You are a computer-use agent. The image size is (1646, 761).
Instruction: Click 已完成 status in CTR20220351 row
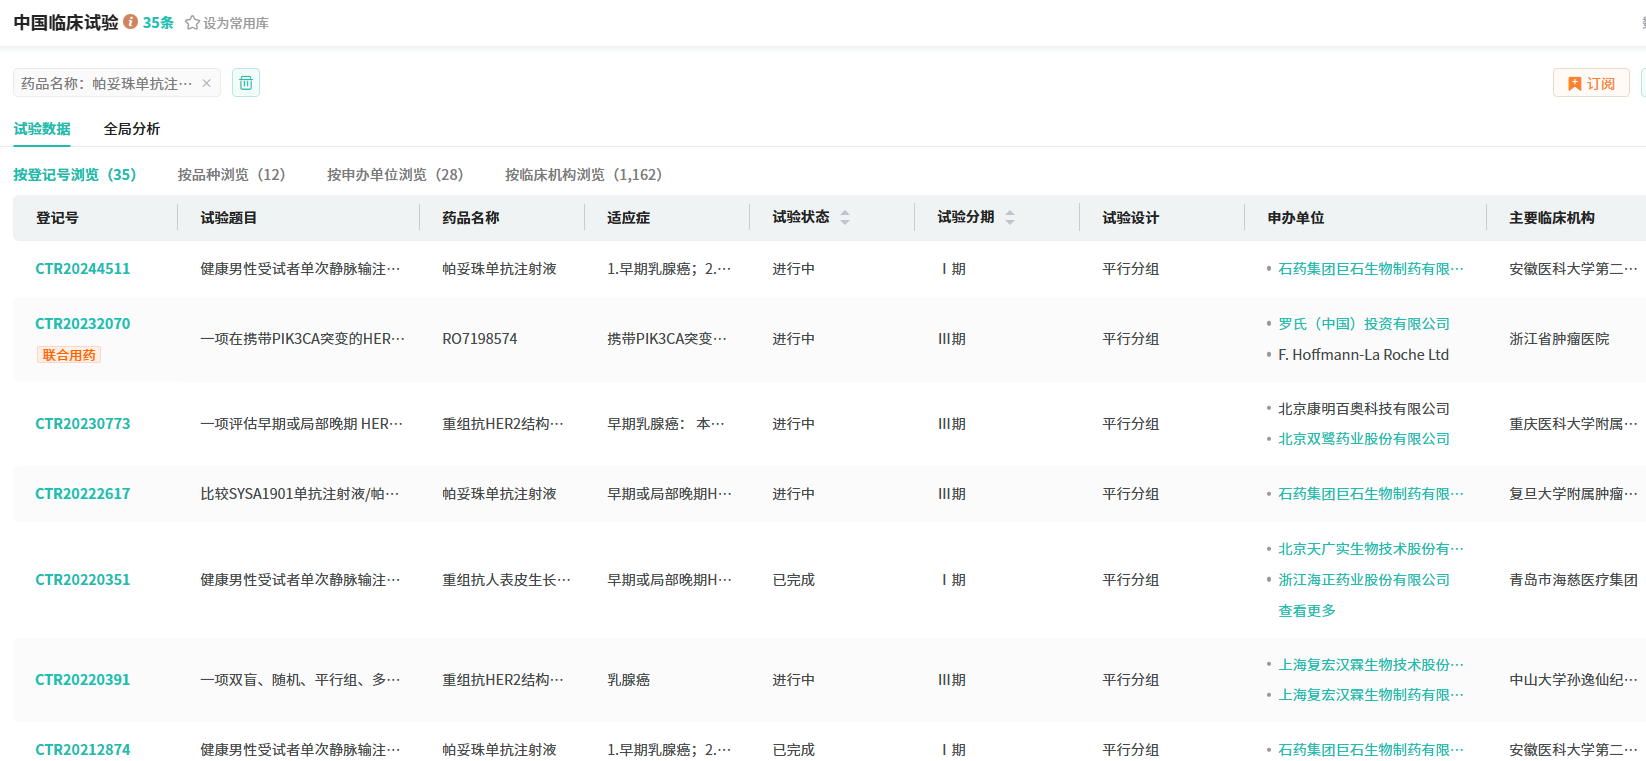click(793, 580)
